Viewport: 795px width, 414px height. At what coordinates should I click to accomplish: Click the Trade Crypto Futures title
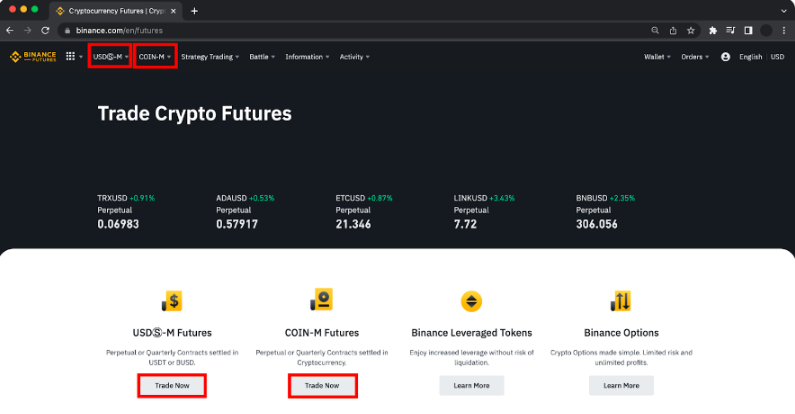195,114
